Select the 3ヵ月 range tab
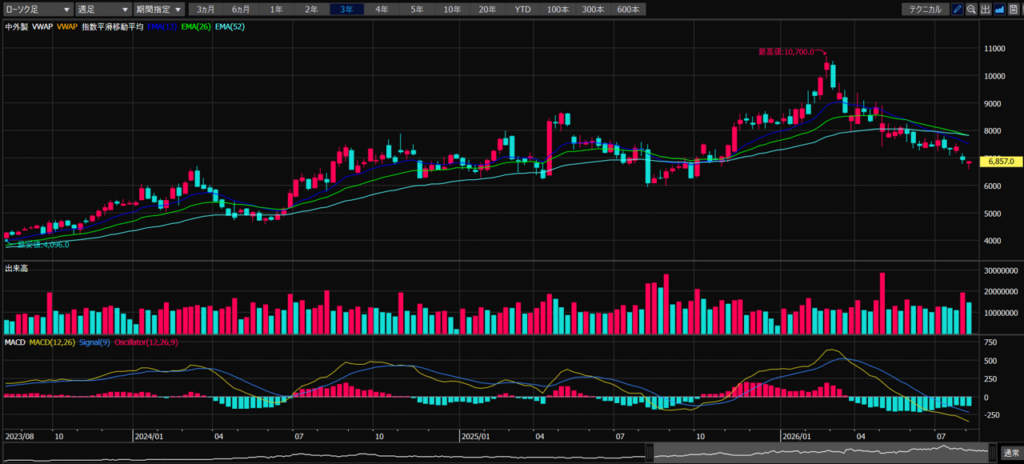Image resolution: width=1024 pixels, height=464 pixels. click(x=206, y=9)
